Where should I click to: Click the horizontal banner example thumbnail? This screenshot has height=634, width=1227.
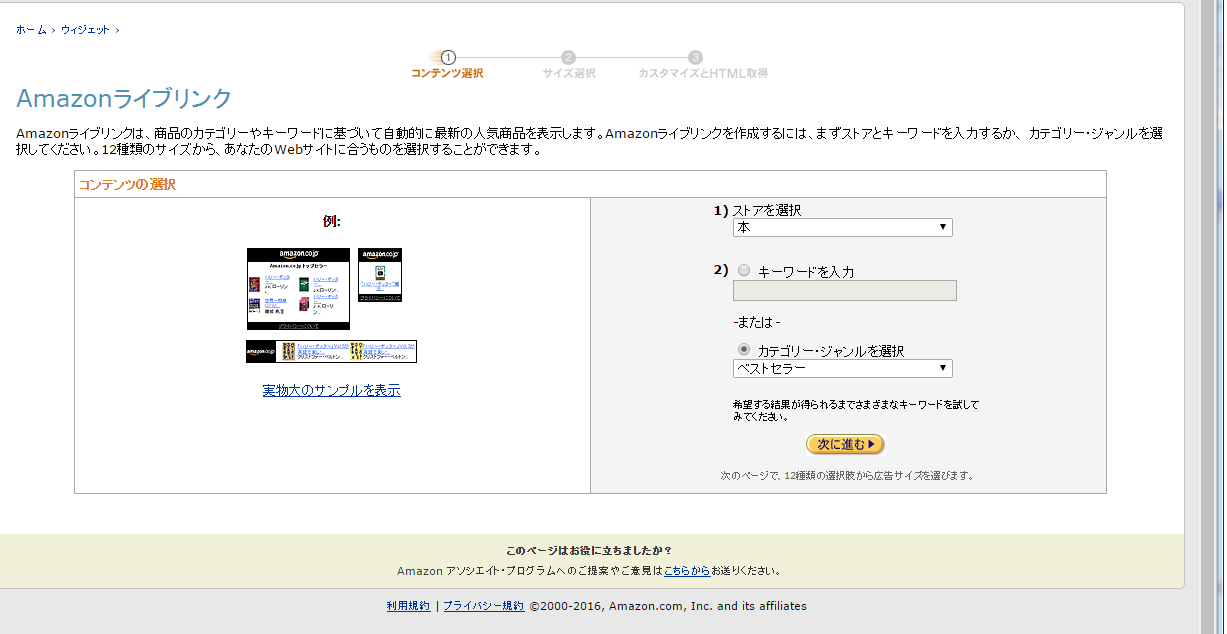click(331, 351)
